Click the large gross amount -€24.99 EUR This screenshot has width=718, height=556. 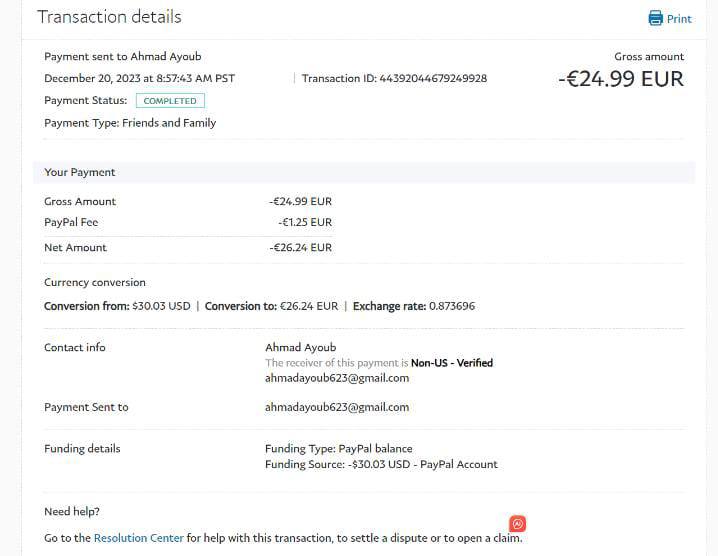click(x=621, y=79)
